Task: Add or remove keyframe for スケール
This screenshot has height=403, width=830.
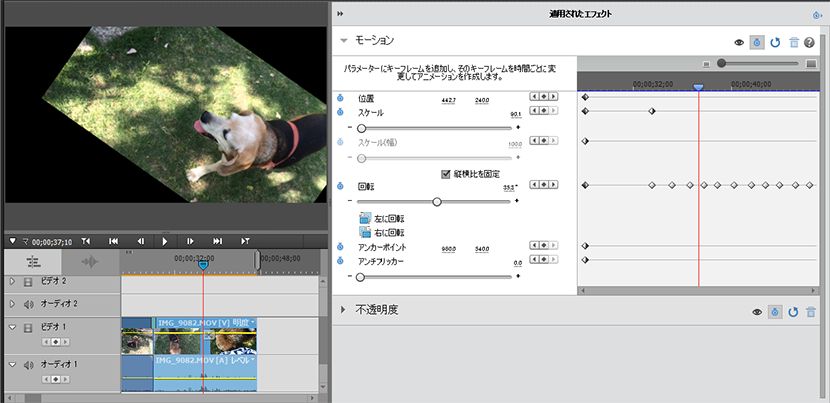Action: [x=544, y=110]
